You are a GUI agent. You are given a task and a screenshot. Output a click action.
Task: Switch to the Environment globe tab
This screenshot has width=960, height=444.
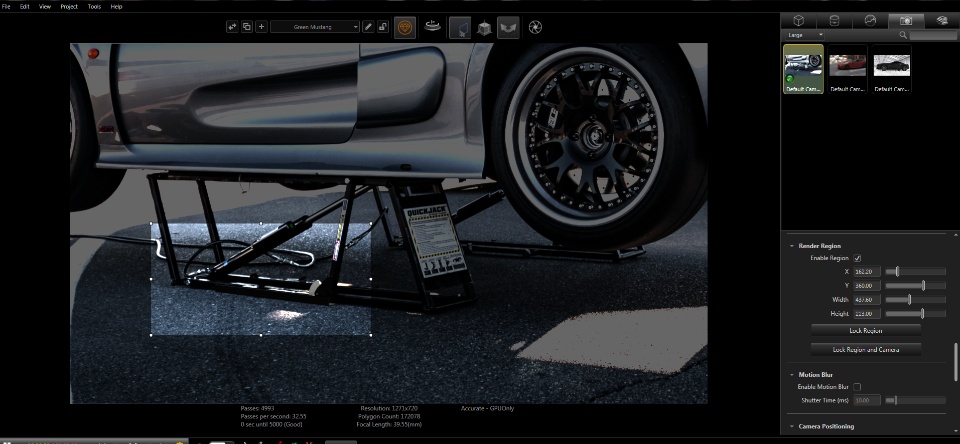tap(870, 21)
